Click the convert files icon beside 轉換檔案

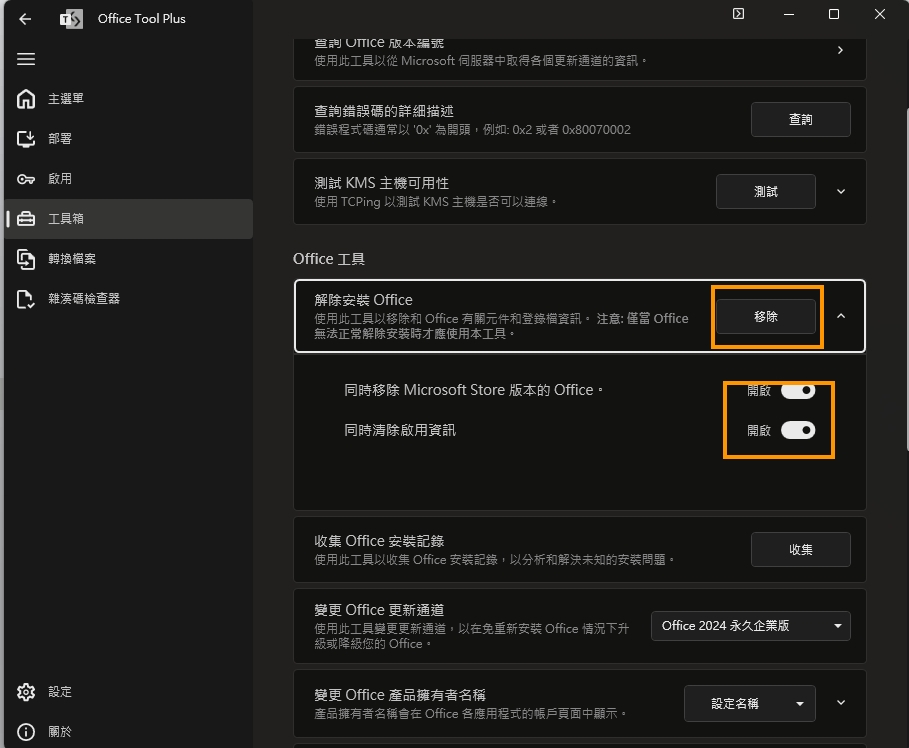pos(26,259)
